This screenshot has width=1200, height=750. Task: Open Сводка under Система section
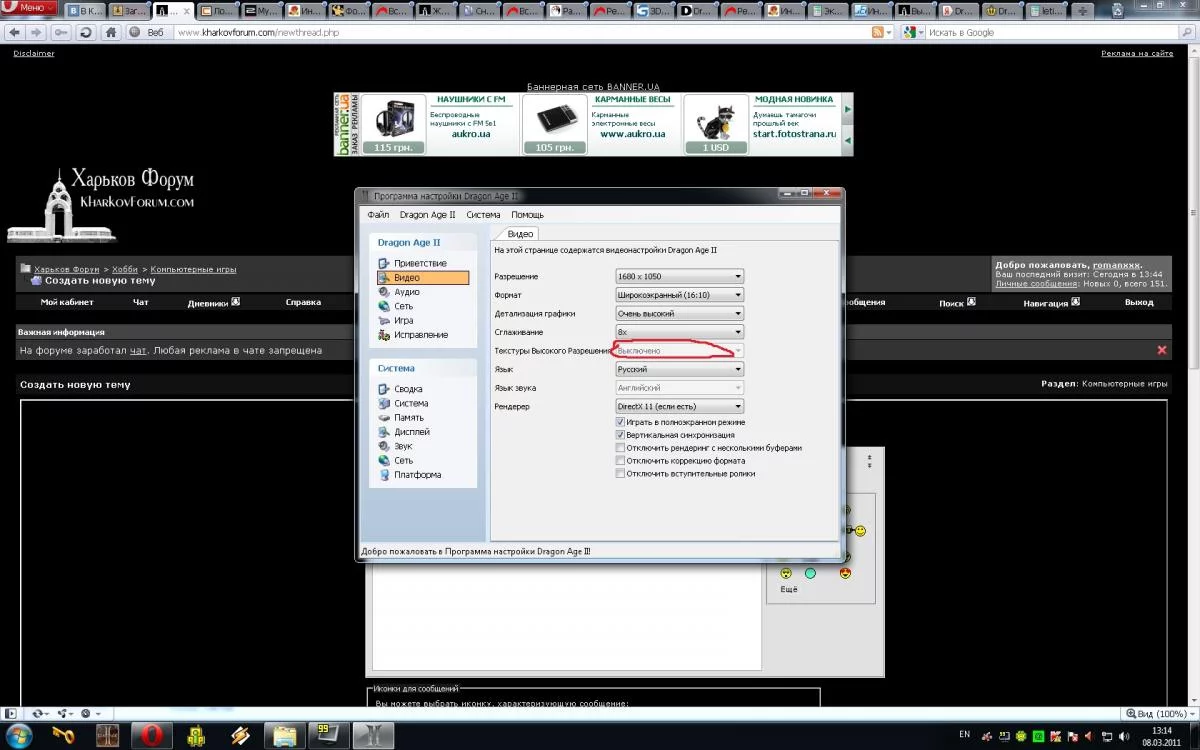tap(408, 389)
